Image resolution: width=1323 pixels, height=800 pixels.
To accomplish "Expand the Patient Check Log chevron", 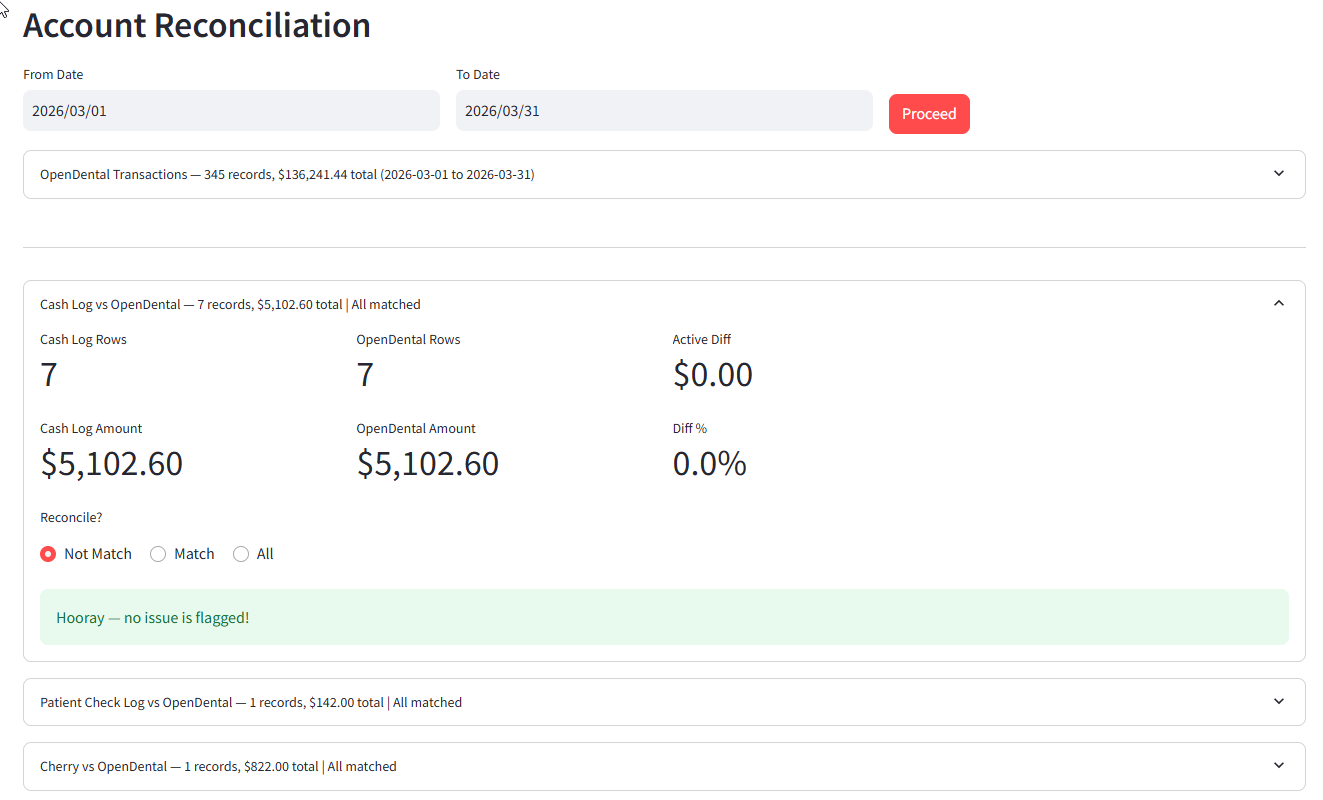I will tap(1278, 702).
